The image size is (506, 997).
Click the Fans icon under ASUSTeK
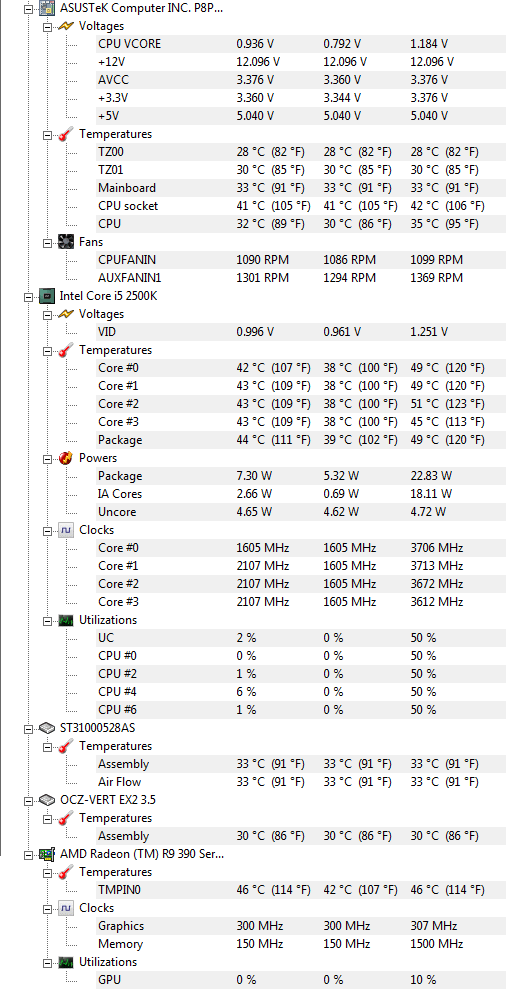[66, 242]
